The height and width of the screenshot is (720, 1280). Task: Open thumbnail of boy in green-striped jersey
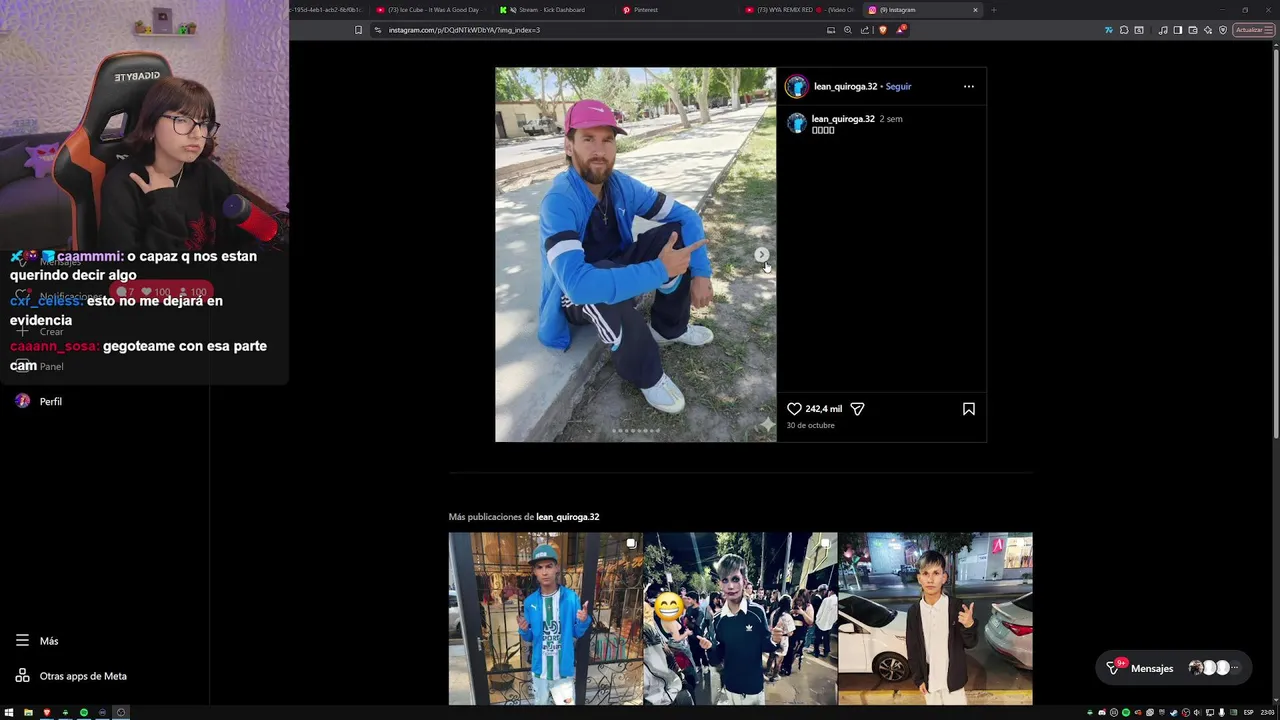[545, 619]
